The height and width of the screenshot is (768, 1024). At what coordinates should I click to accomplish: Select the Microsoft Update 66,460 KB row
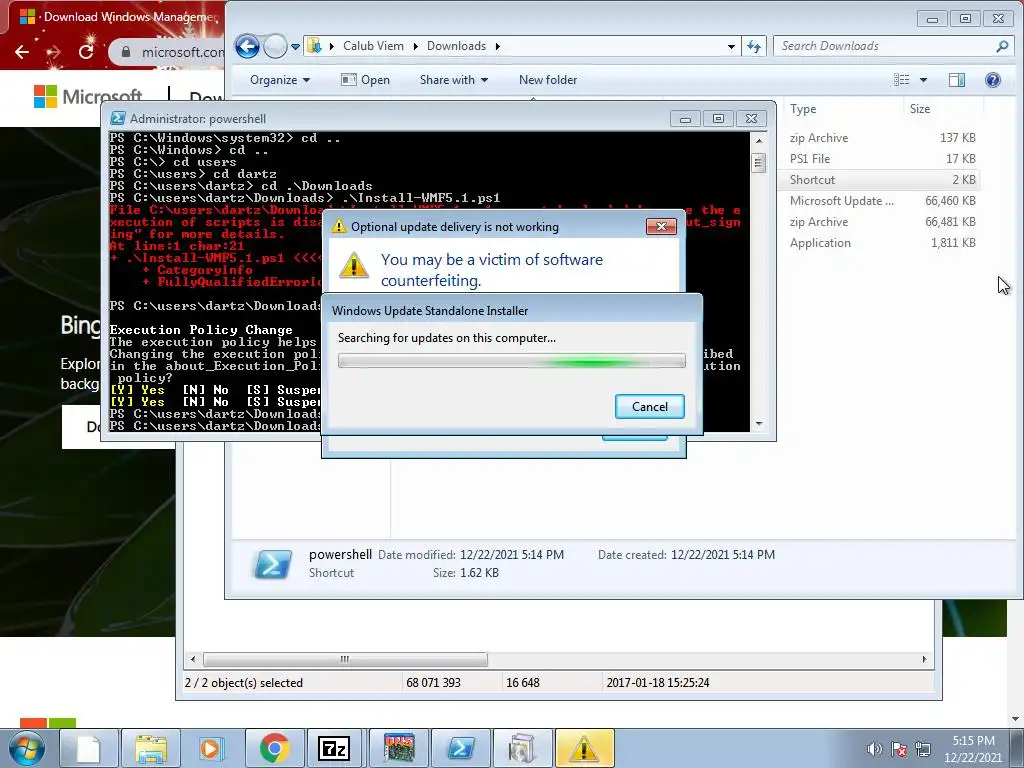coord(882,200)
